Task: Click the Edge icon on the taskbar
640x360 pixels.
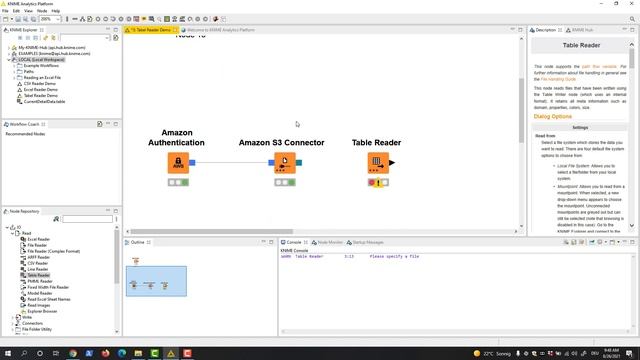Action: (x=122, y=353)
